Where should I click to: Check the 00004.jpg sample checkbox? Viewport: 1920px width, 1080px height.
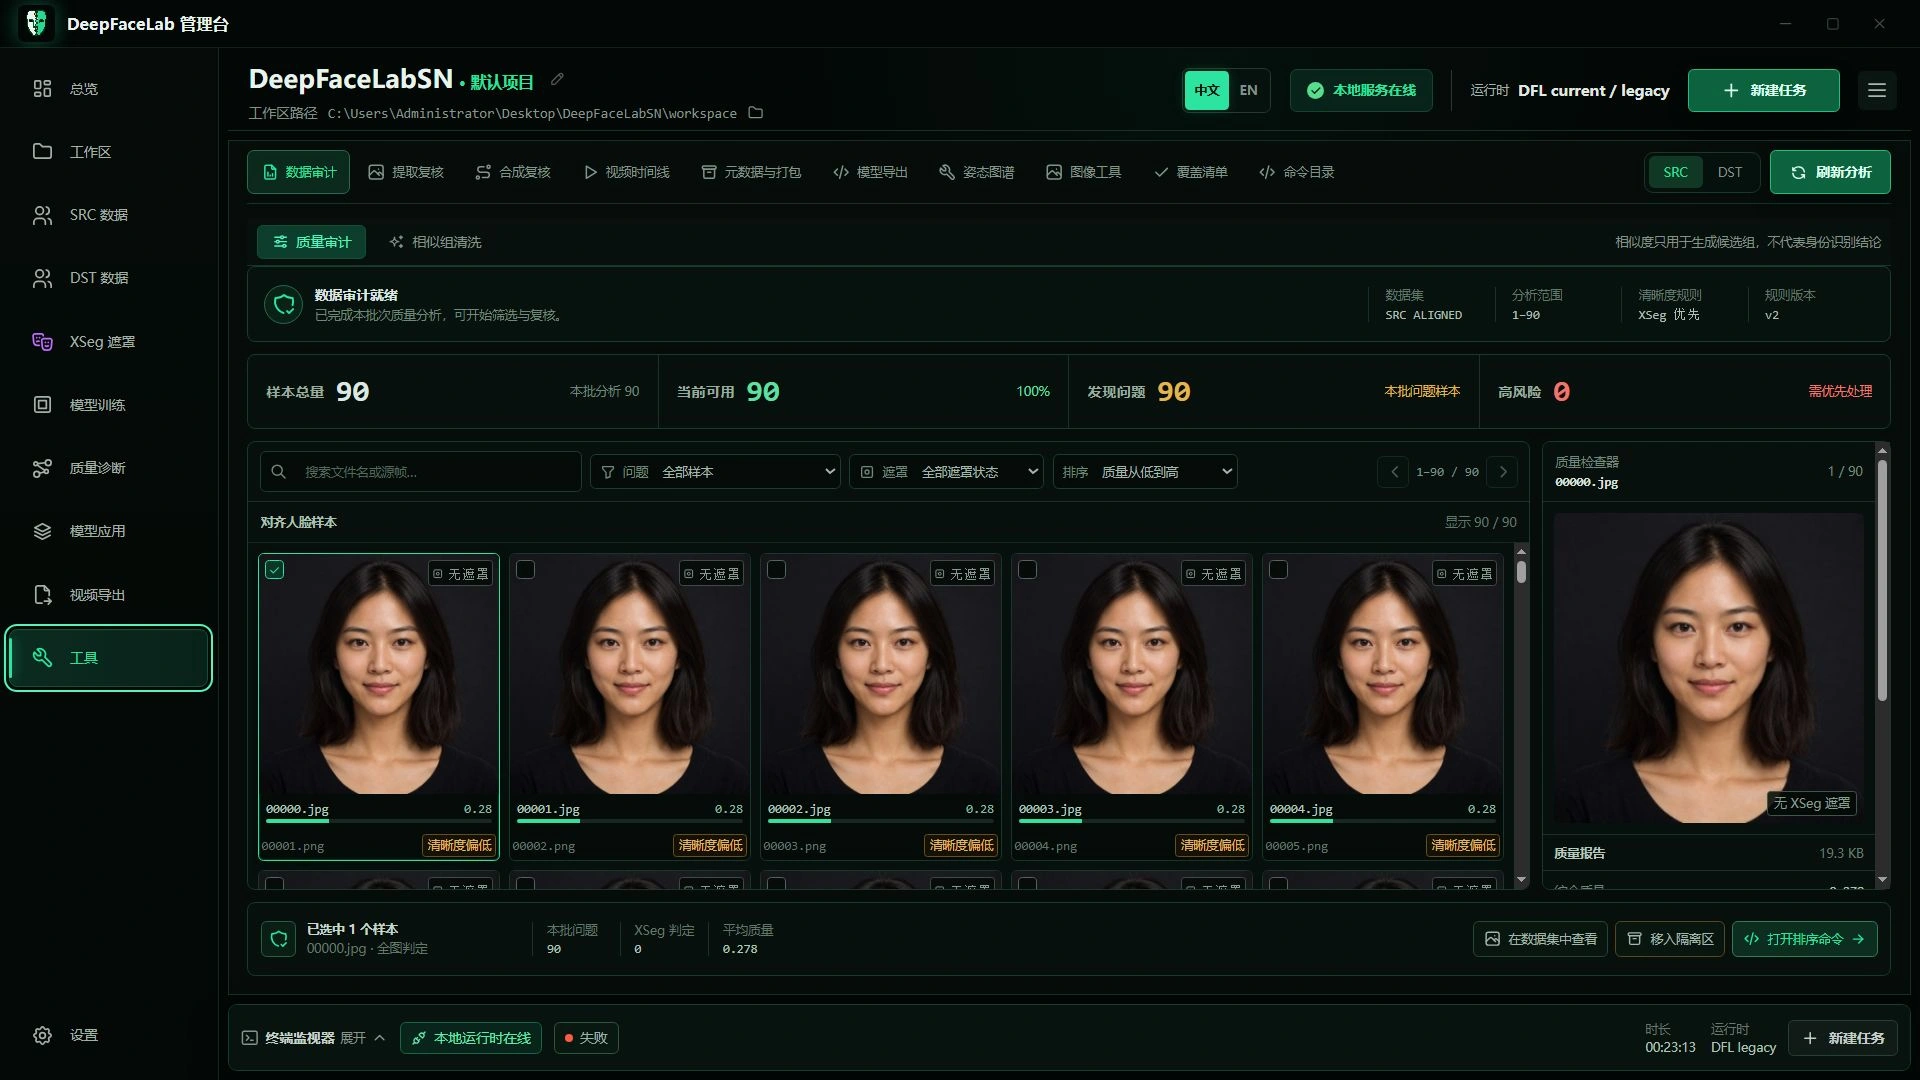coord(1279,570)
